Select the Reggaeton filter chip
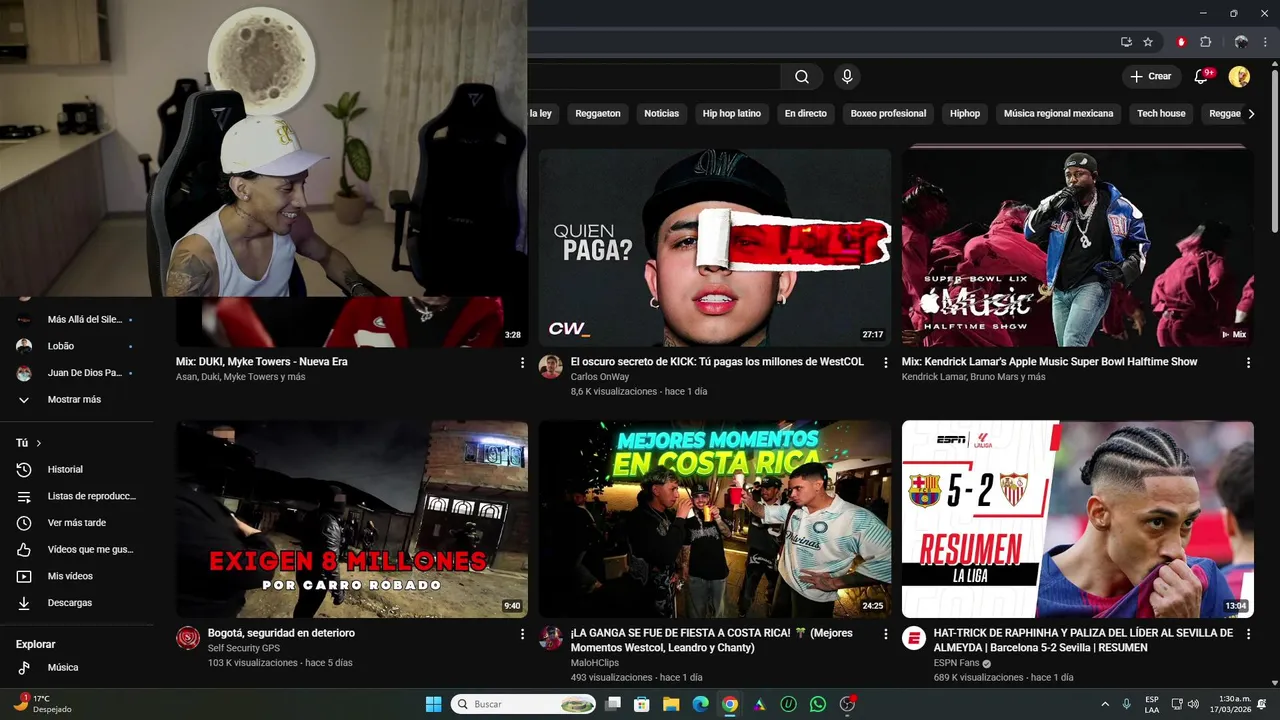Screen dimensions: 1280x720 [598, 114]
